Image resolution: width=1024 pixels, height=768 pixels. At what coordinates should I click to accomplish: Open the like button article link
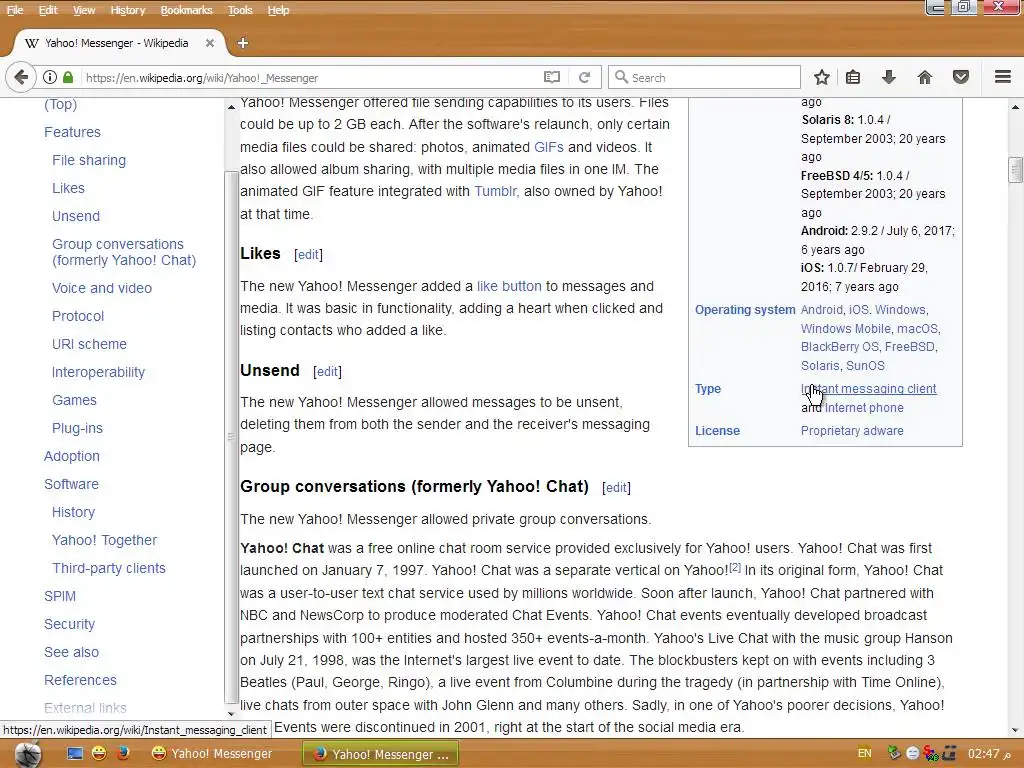click(x=509, y=286)
